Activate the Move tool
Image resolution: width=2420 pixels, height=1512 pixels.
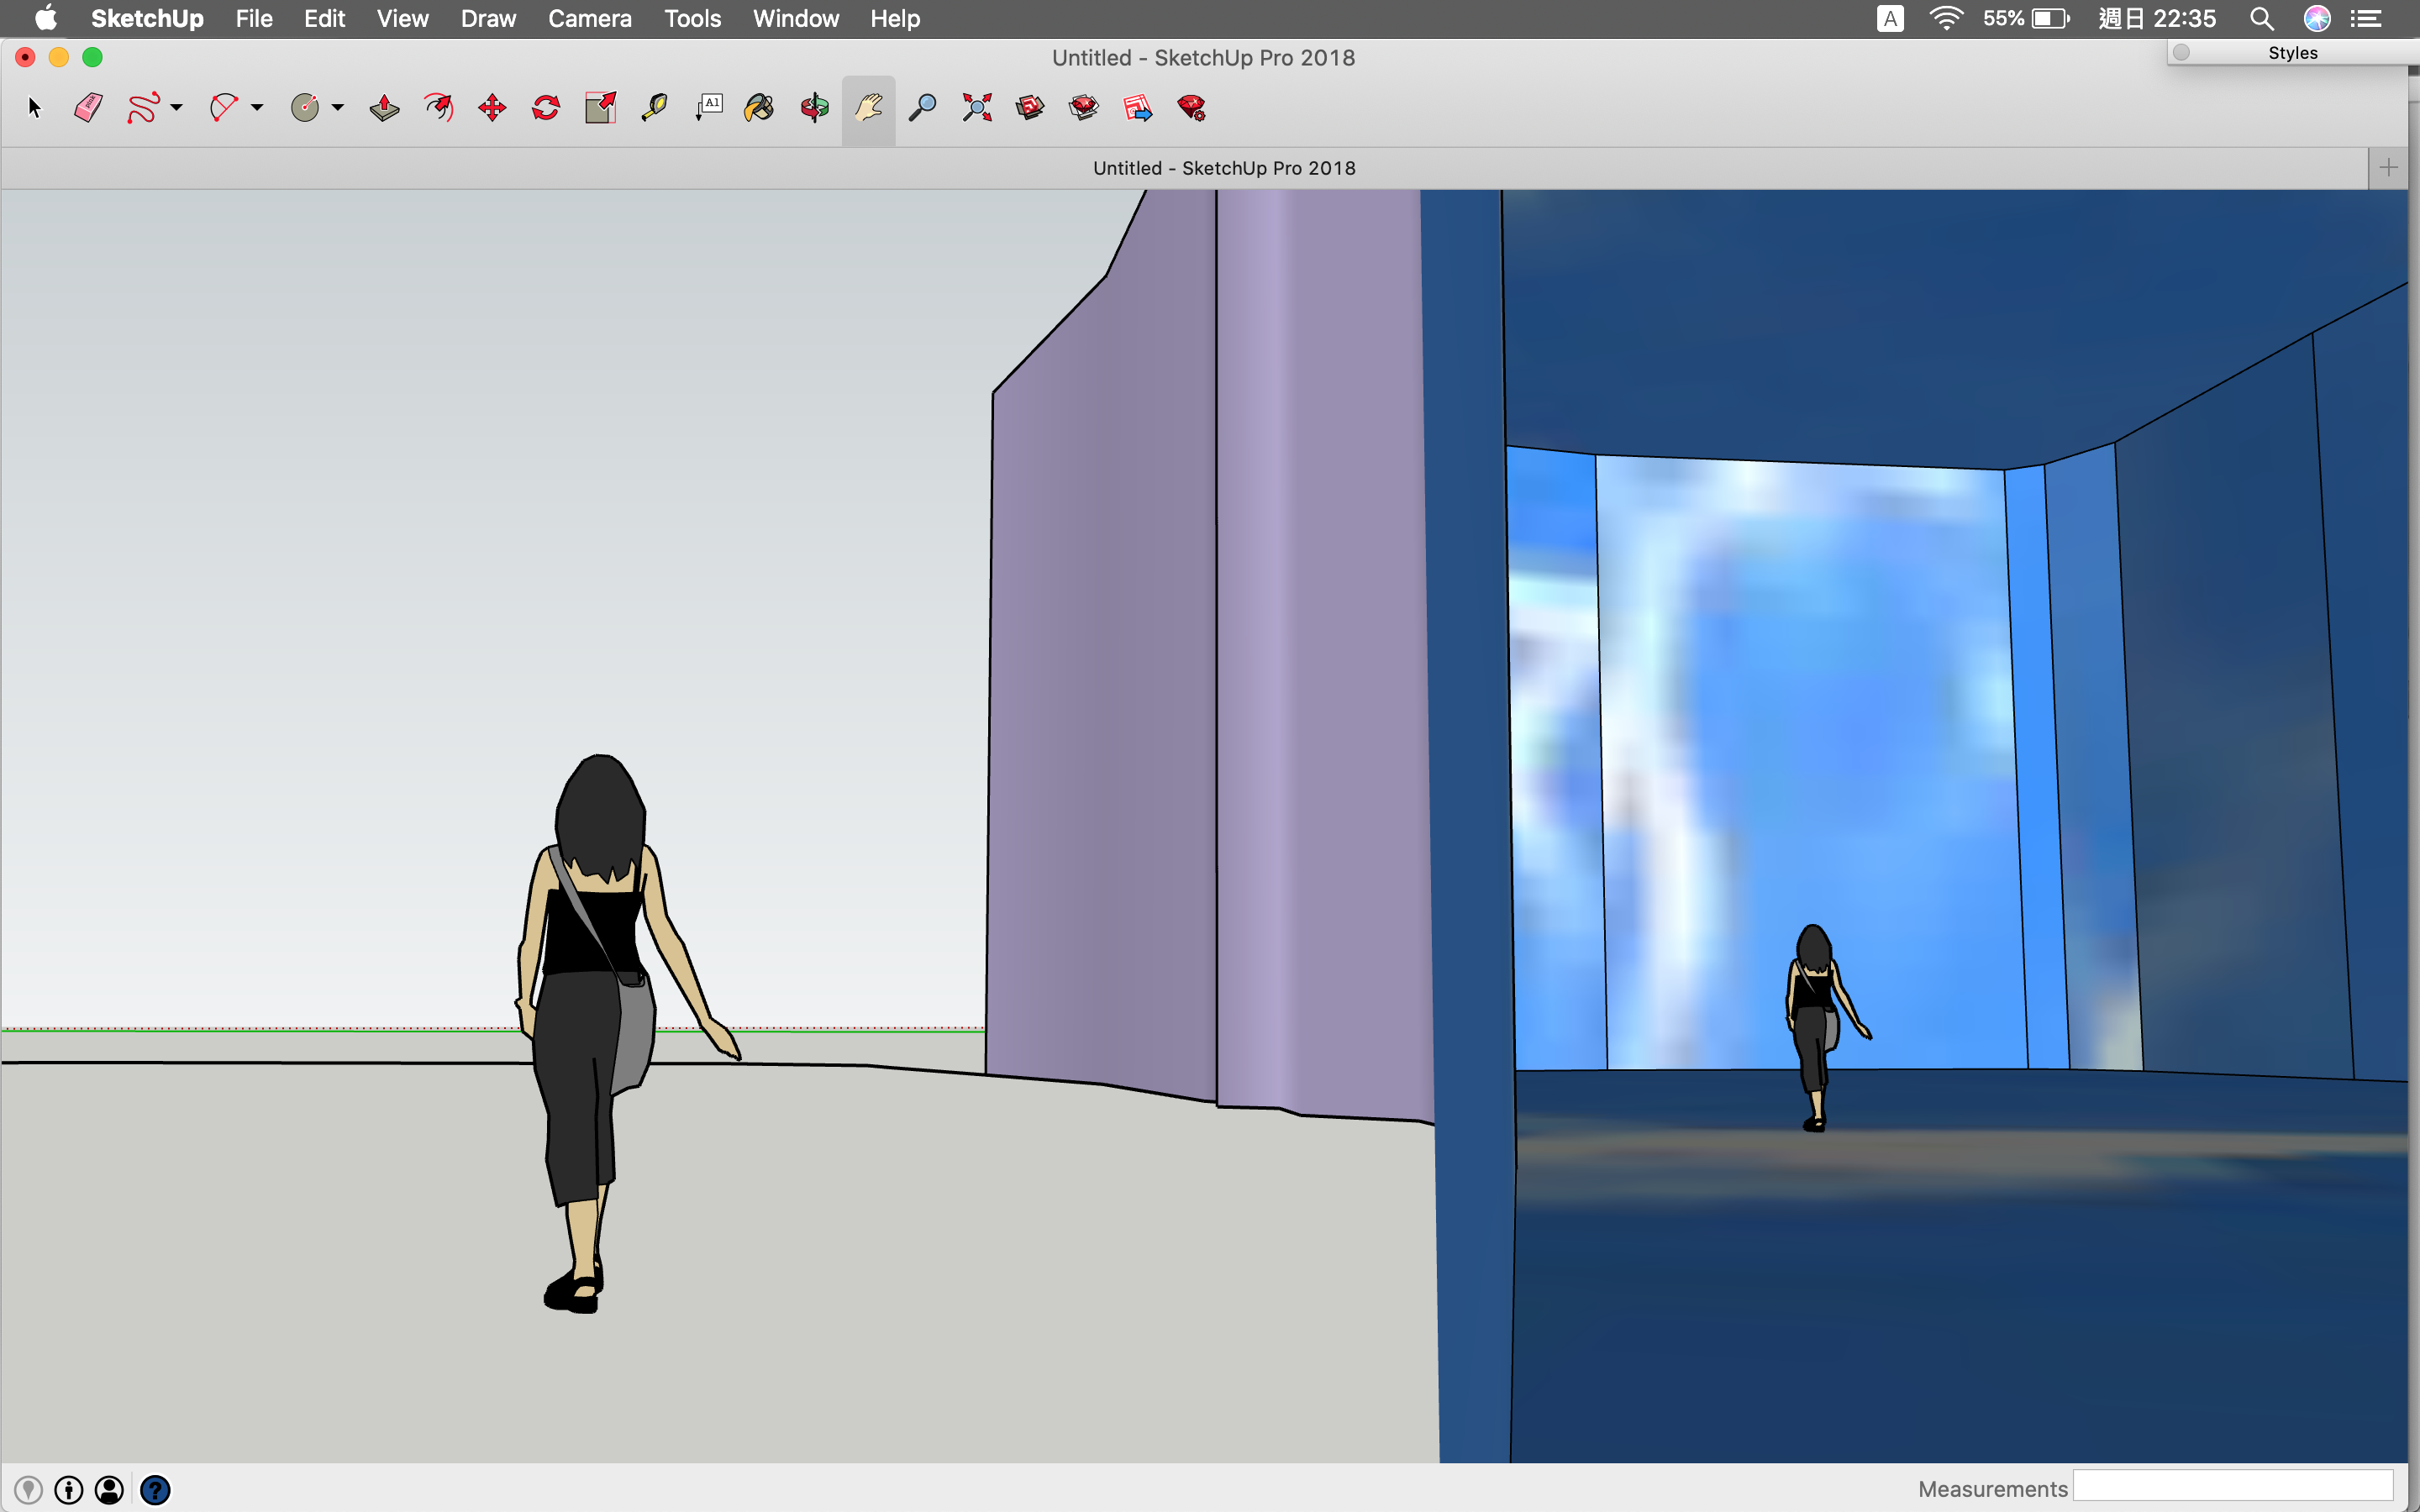pos(492,108)
